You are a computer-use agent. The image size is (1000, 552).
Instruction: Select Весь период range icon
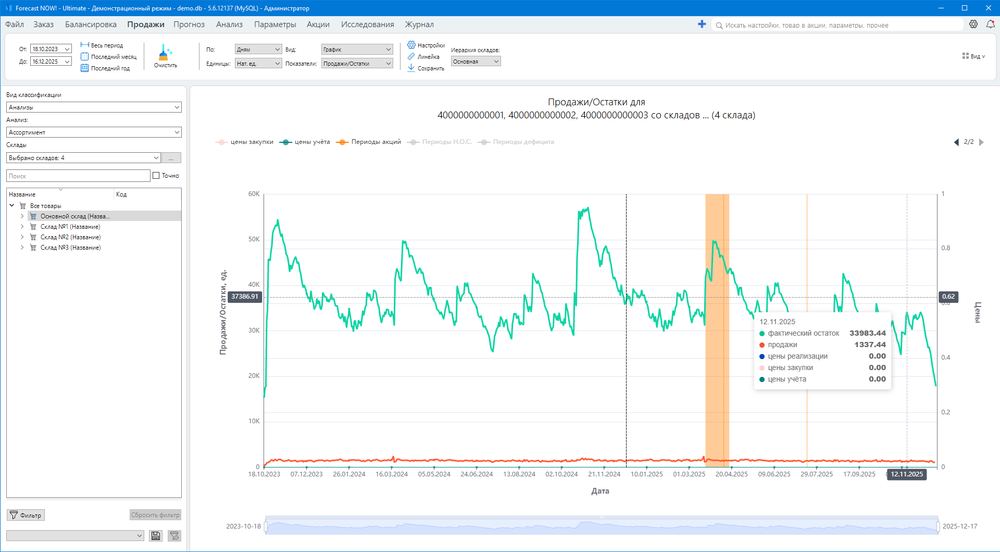pyautogui.click(x=84, y=46)
